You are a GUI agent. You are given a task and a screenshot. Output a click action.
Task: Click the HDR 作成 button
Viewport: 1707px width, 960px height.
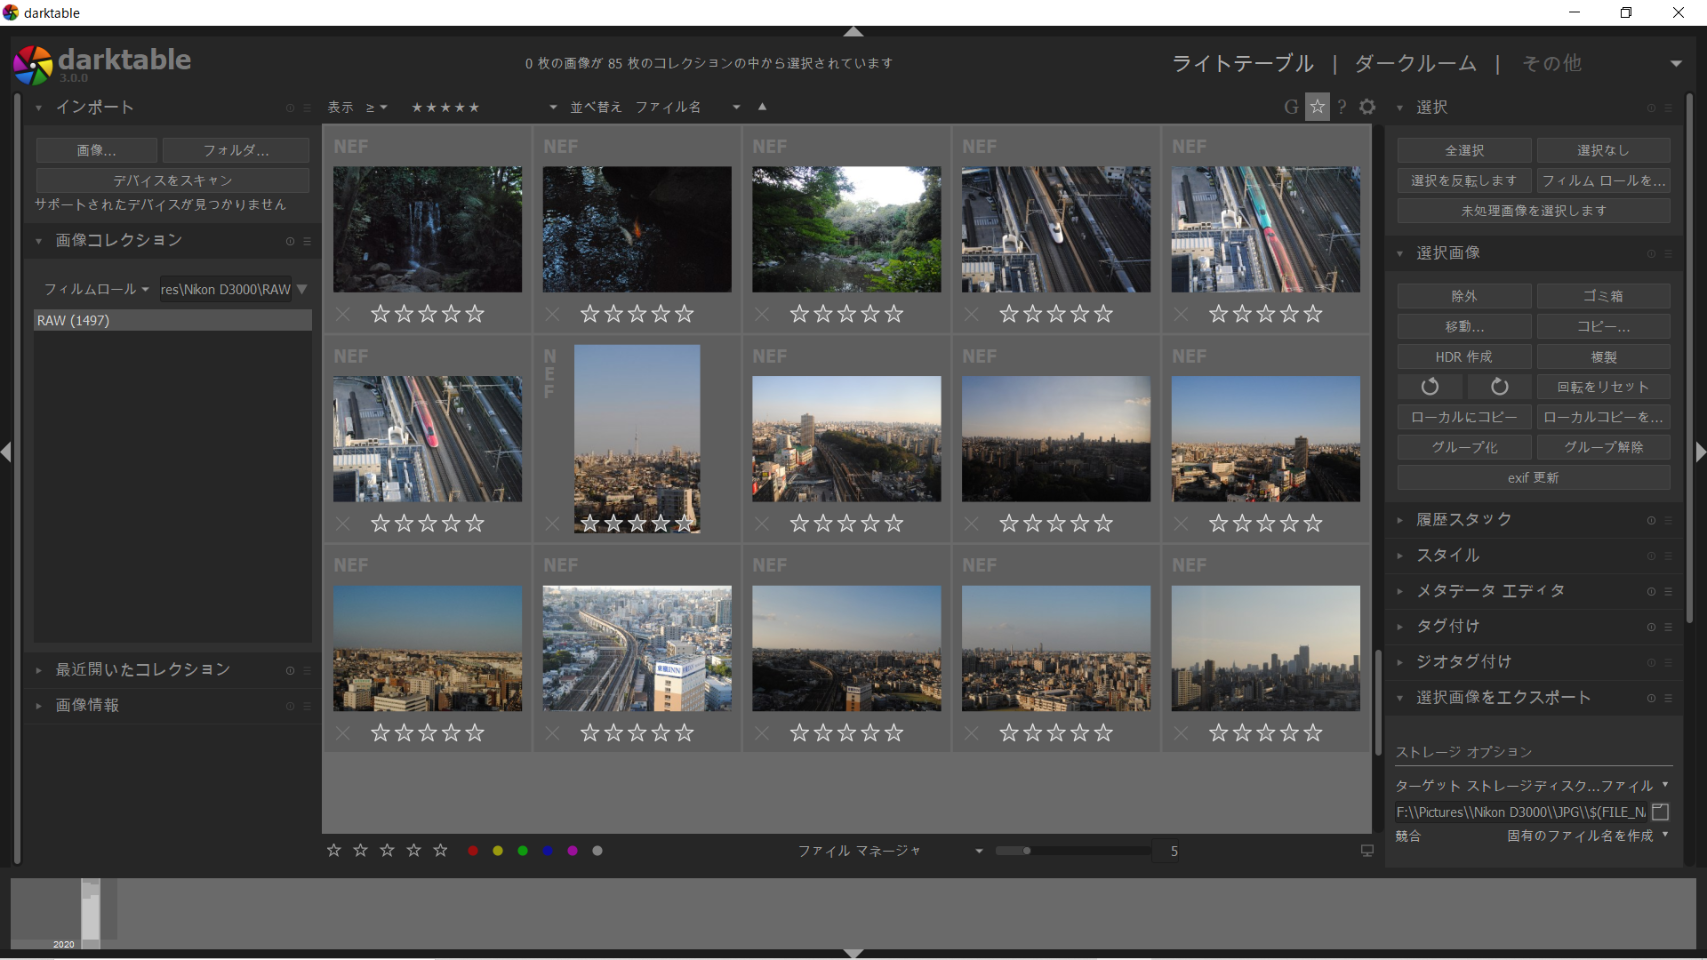[1464, 357]
